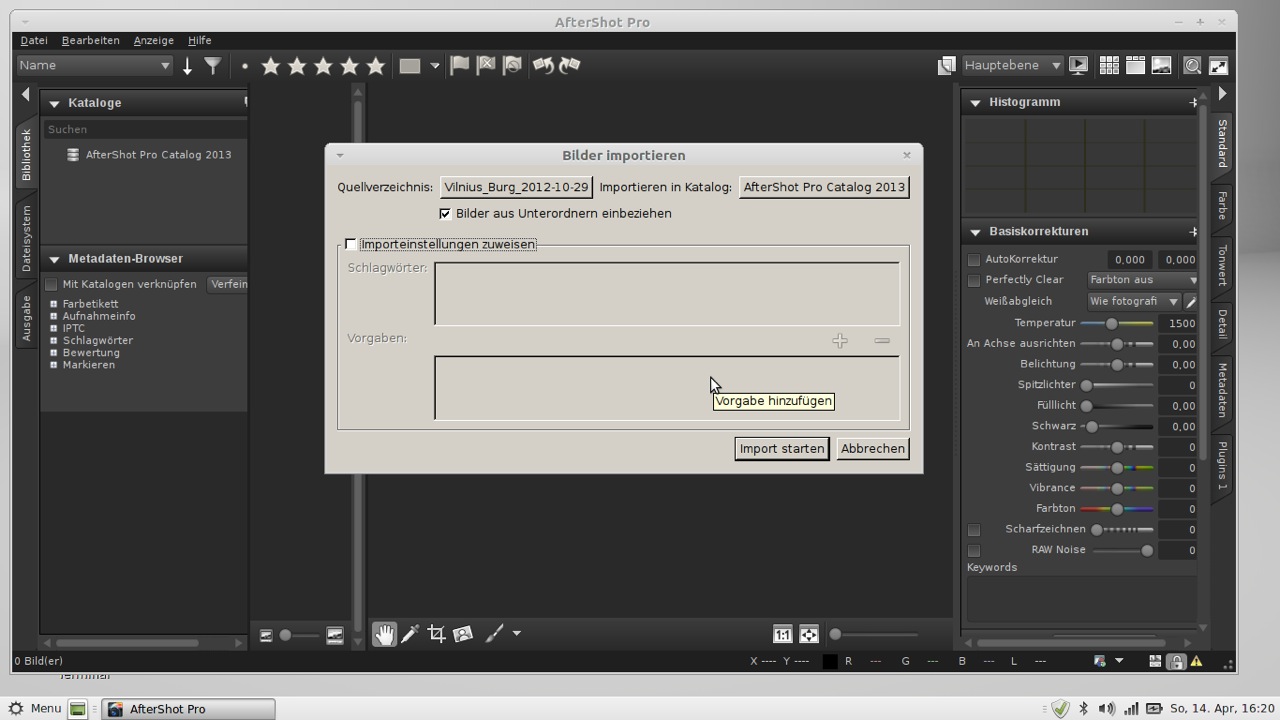Expand the Schlagwörter tree node
The width and height of the screenshot is (1280, 720).
[x=54, y=340]
